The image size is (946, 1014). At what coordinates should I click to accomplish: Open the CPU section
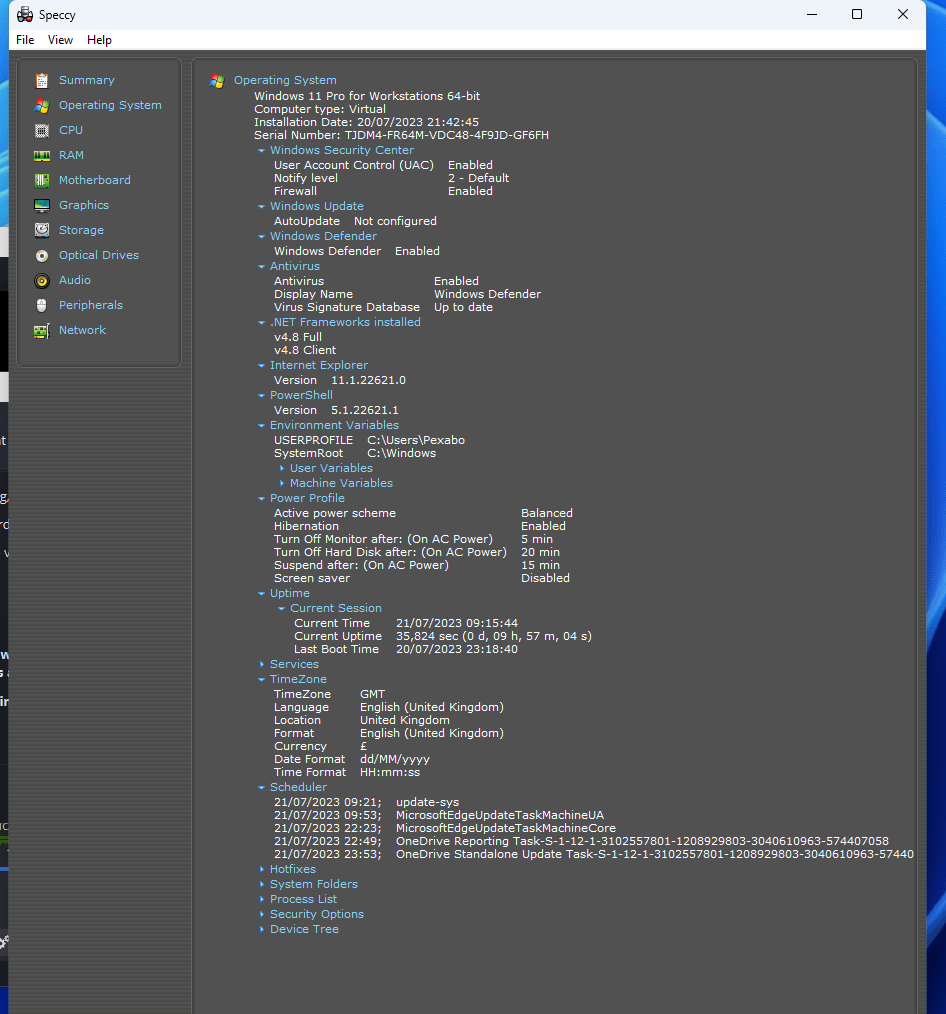tap(70, 130)
